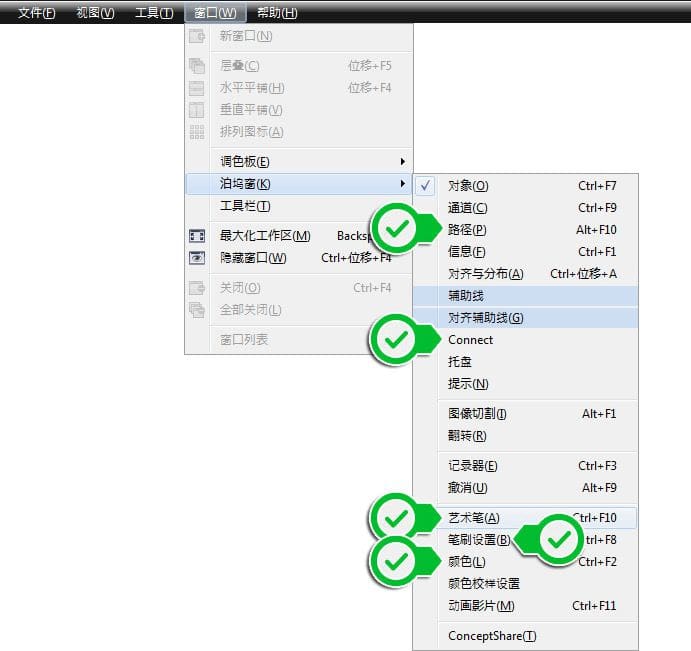
Task: Click the 水平平铺 tile horizontally icon
Action: pos(197,88)
